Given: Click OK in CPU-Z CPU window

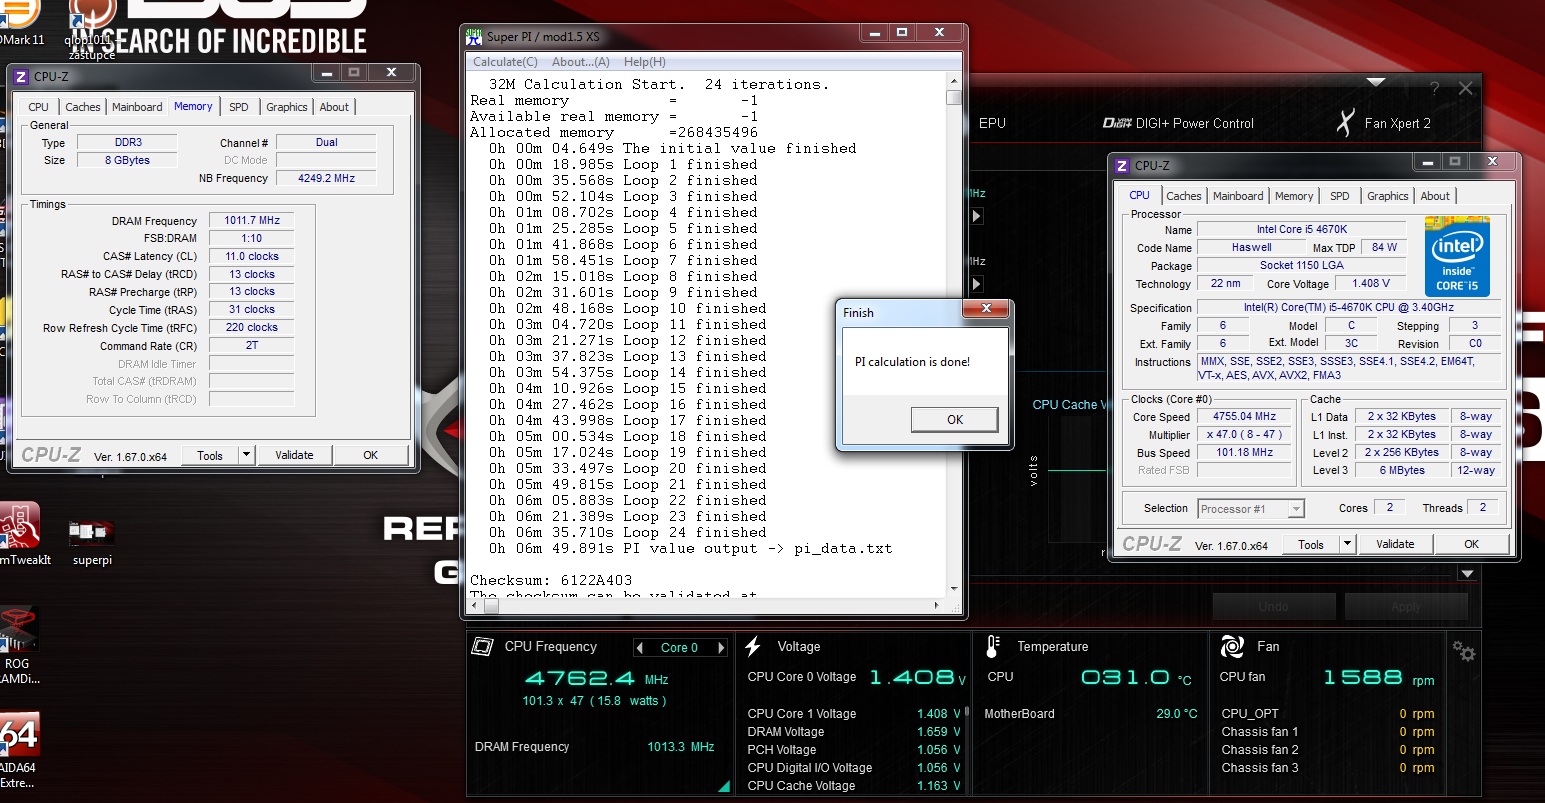Looking at the screenshot, I should (1472, 544).
